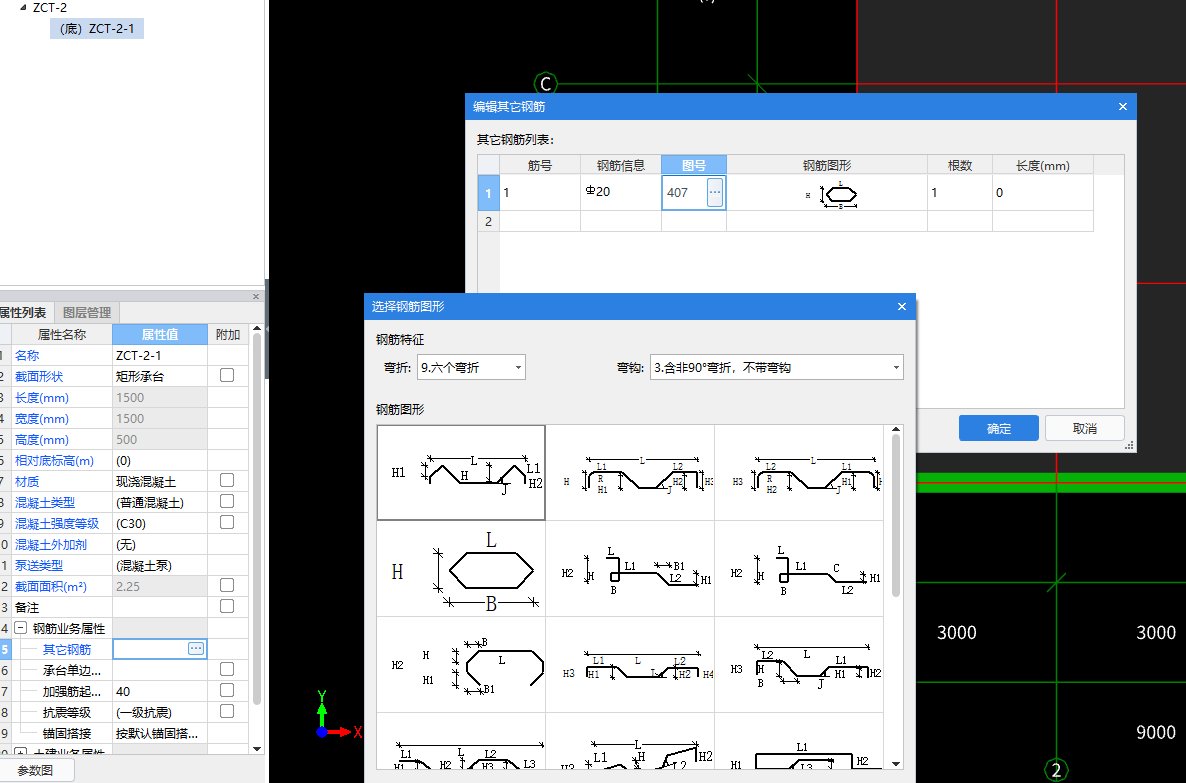Click scroll-up arrow in rebar shape list
The width and height of the screenshot is (1186, 783).
pyautogui.click(x=896, y=430)
